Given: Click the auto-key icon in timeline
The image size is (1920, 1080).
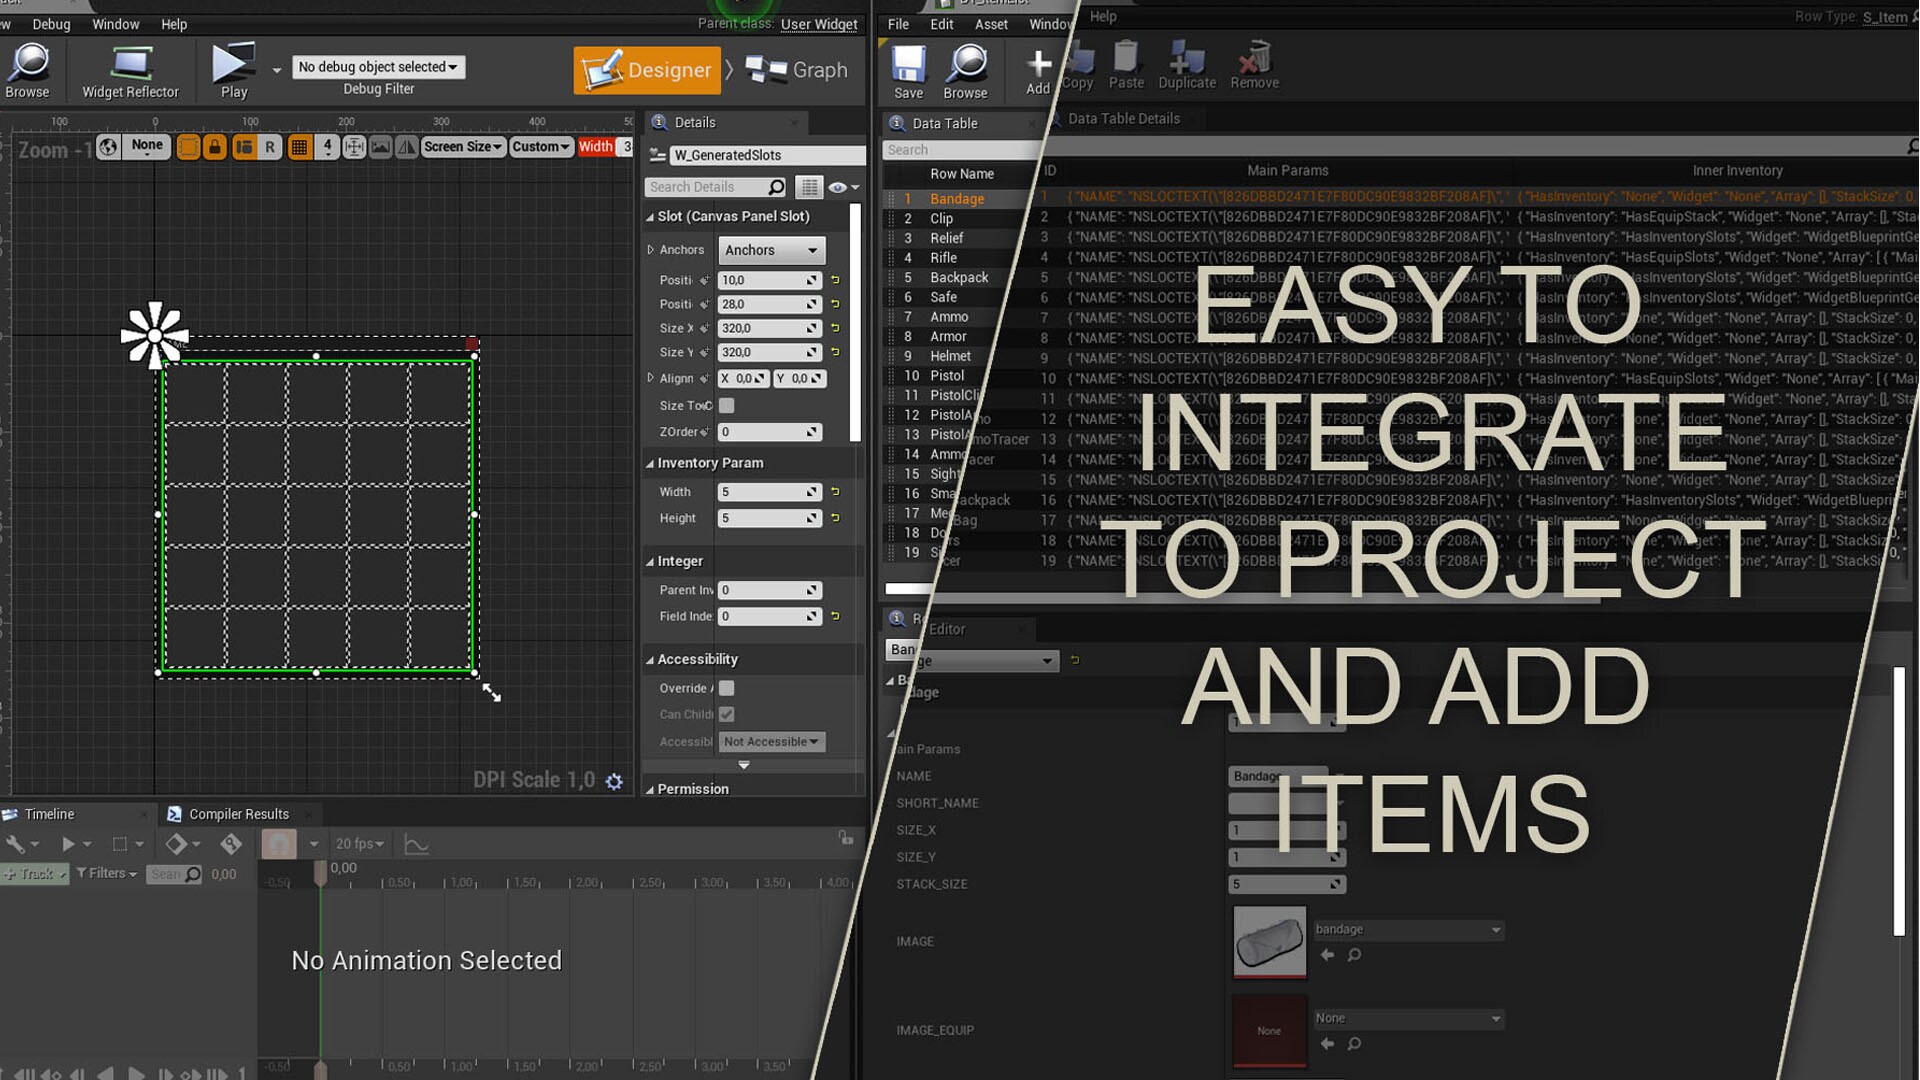Looking at the screenshot, I should pos(231,844).
